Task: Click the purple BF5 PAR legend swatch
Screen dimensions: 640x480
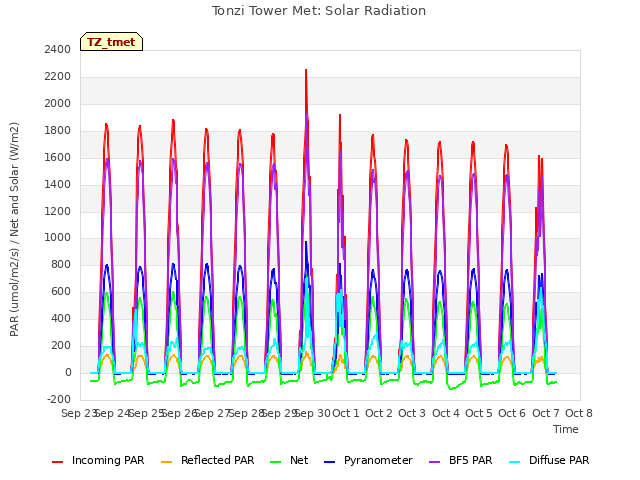Action: (435, 462)
